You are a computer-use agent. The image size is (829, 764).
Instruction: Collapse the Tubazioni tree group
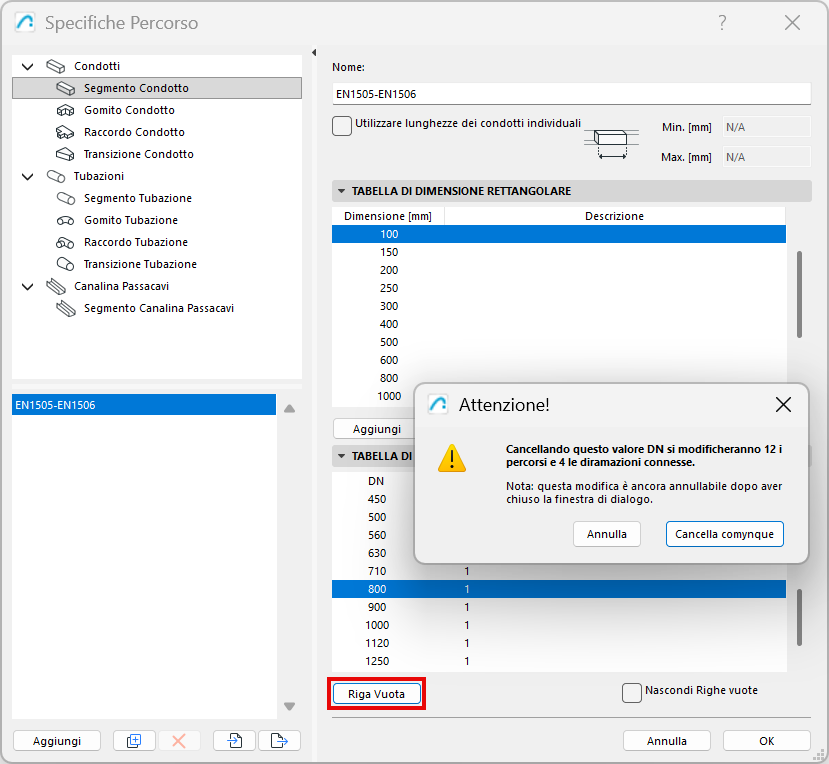coord(27,176)
